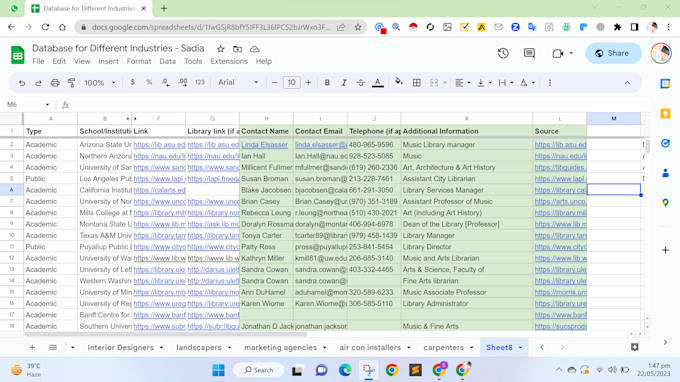The image size is (680, 382).
Task: Open the Borders tool
Action: click(416, 82)
